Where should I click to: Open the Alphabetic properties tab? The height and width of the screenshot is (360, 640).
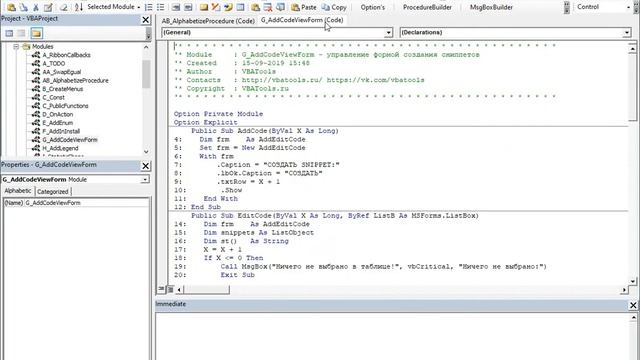tap(18, 191)
